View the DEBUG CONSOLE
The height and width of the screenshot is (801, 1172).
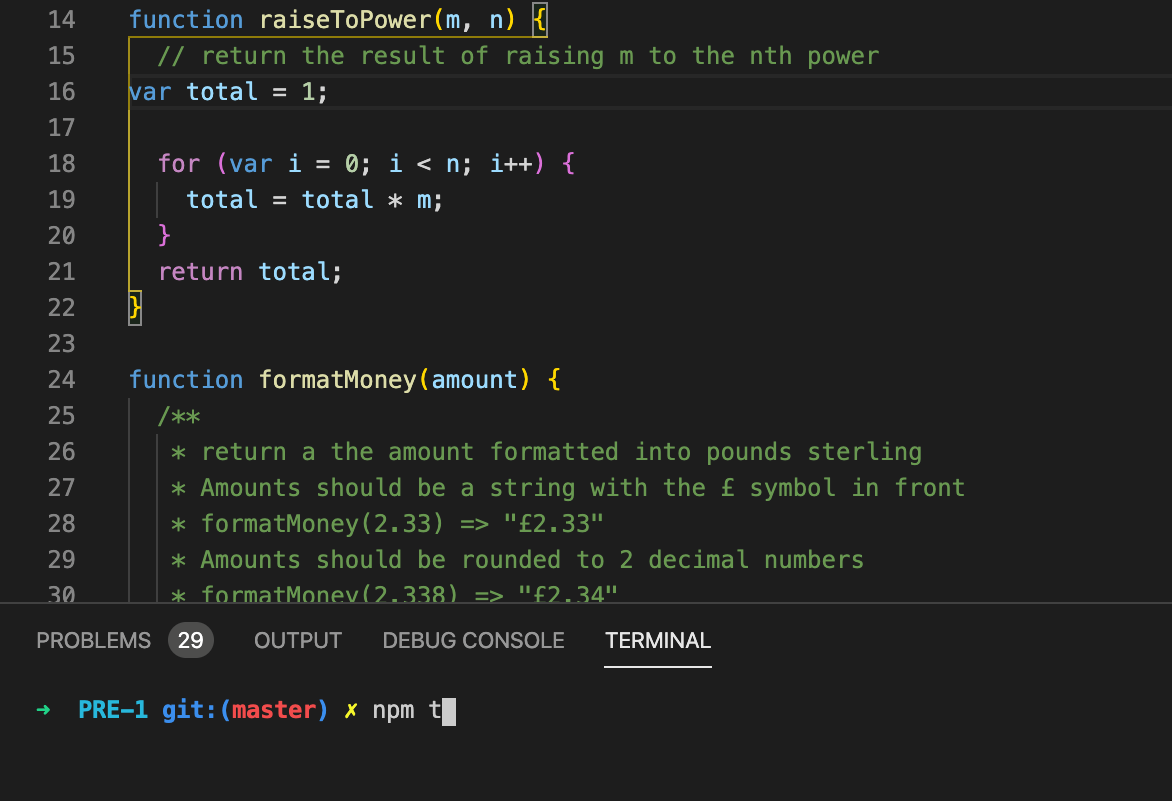(473, 640)
